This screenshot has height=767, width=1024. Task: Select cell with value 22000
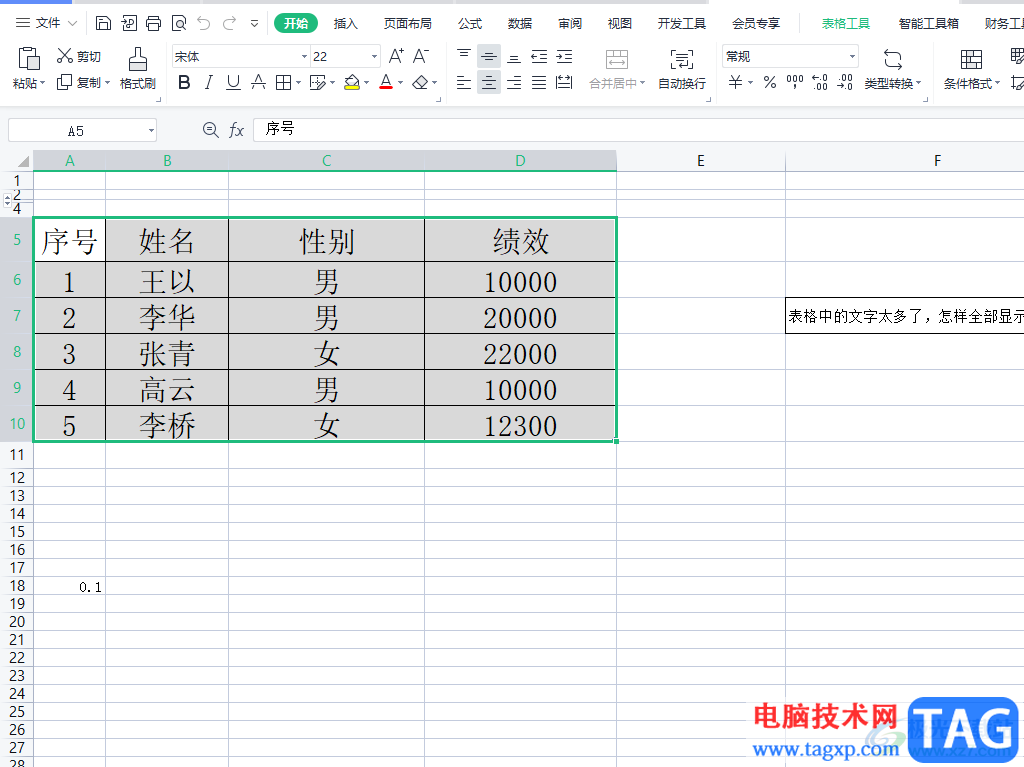(x=520, y=352)
